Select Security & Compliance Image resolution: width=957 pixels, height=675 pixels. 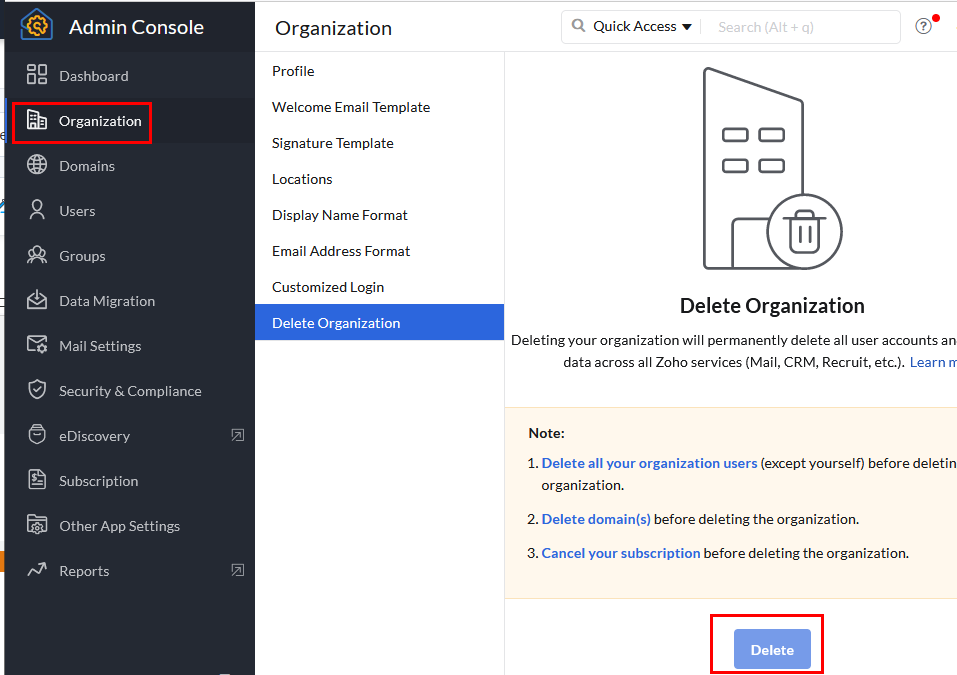129,391
